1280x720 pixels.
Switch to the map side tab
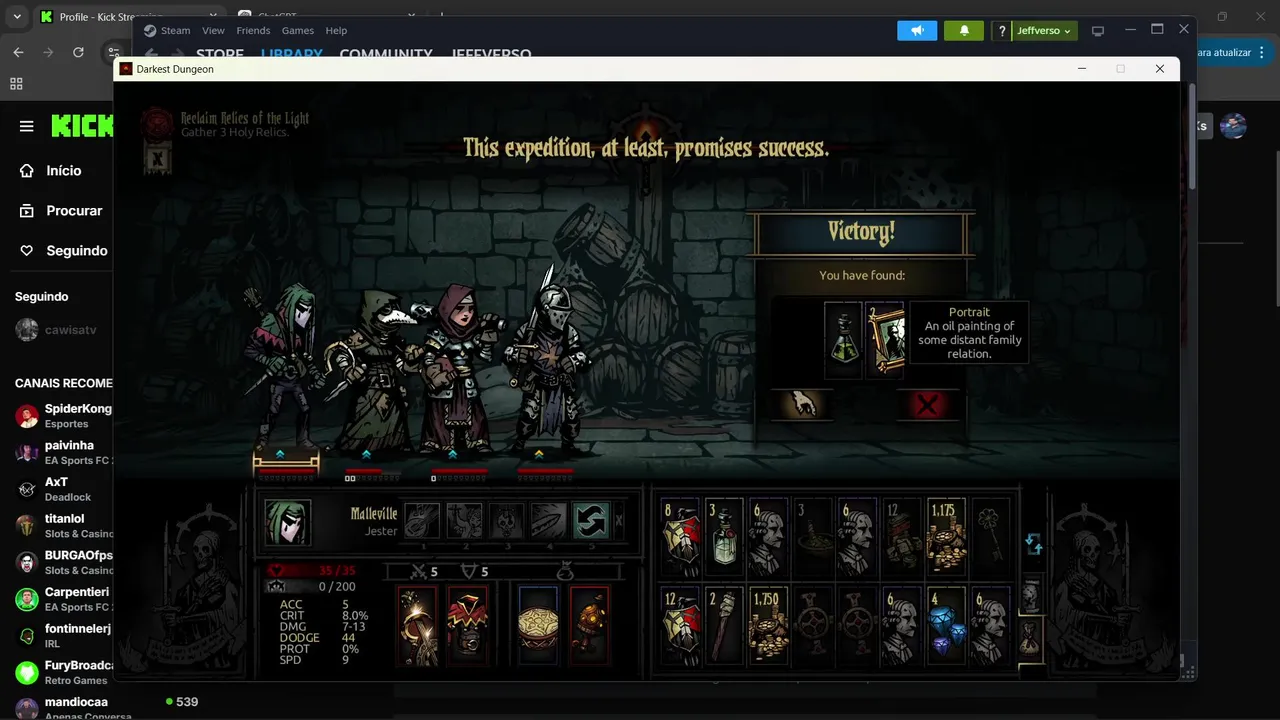pos(1030,597)
